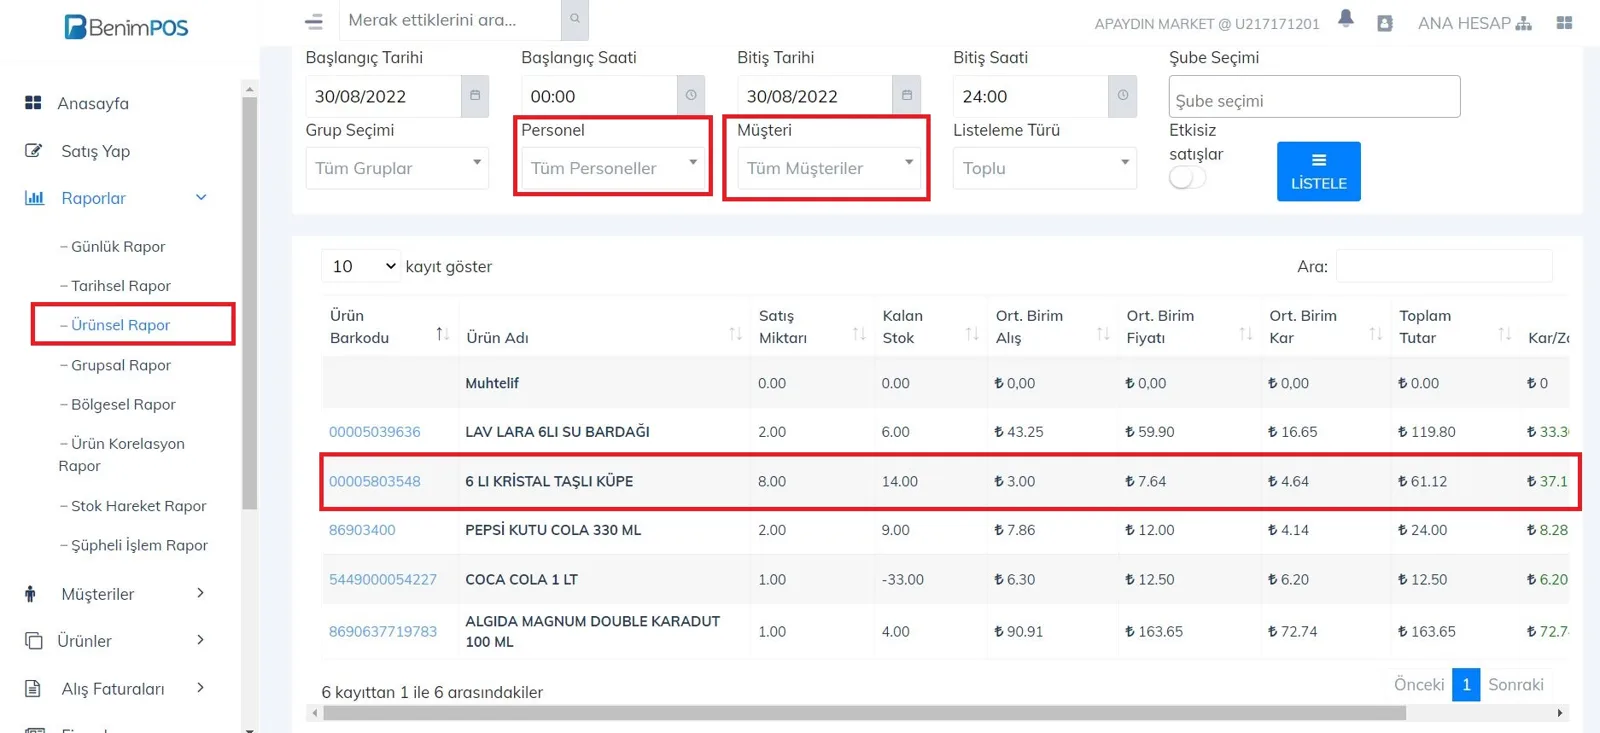The height and width of the screenshot is (733, 1600).
Task: Click the Ürünler copy icon
Action: point(33,641)
